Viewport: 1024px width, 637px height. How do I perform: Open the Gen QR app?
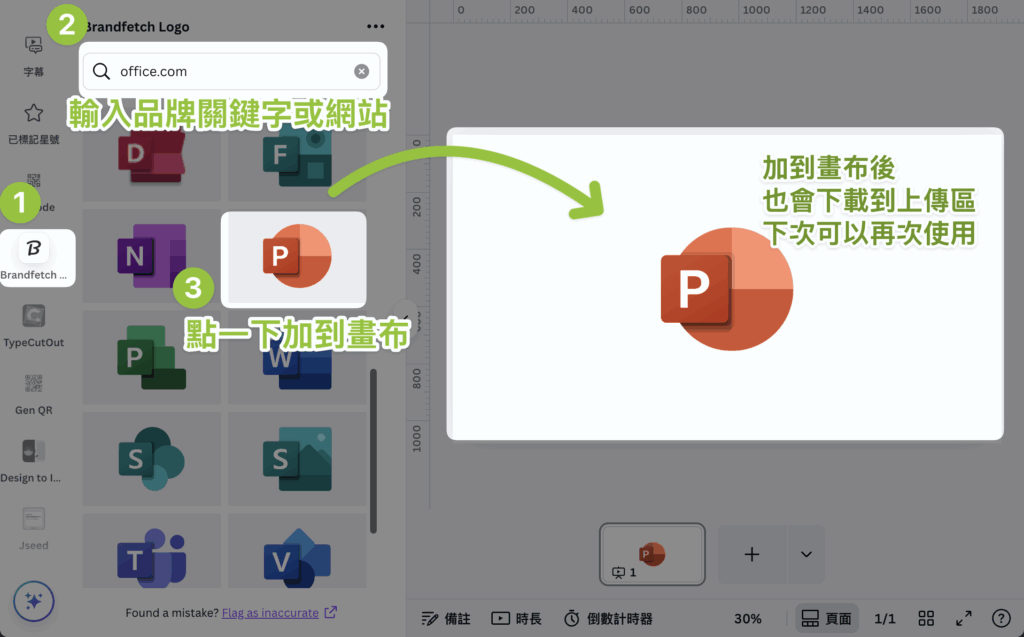(x=33, y=393)
